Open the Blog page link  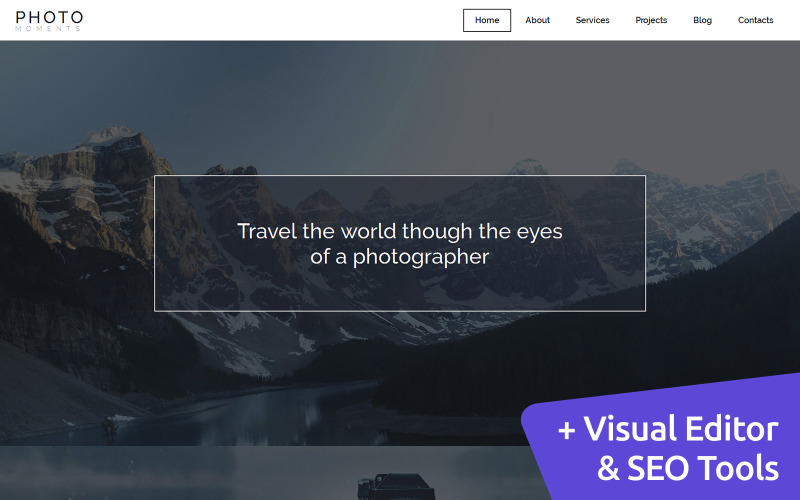702,20
